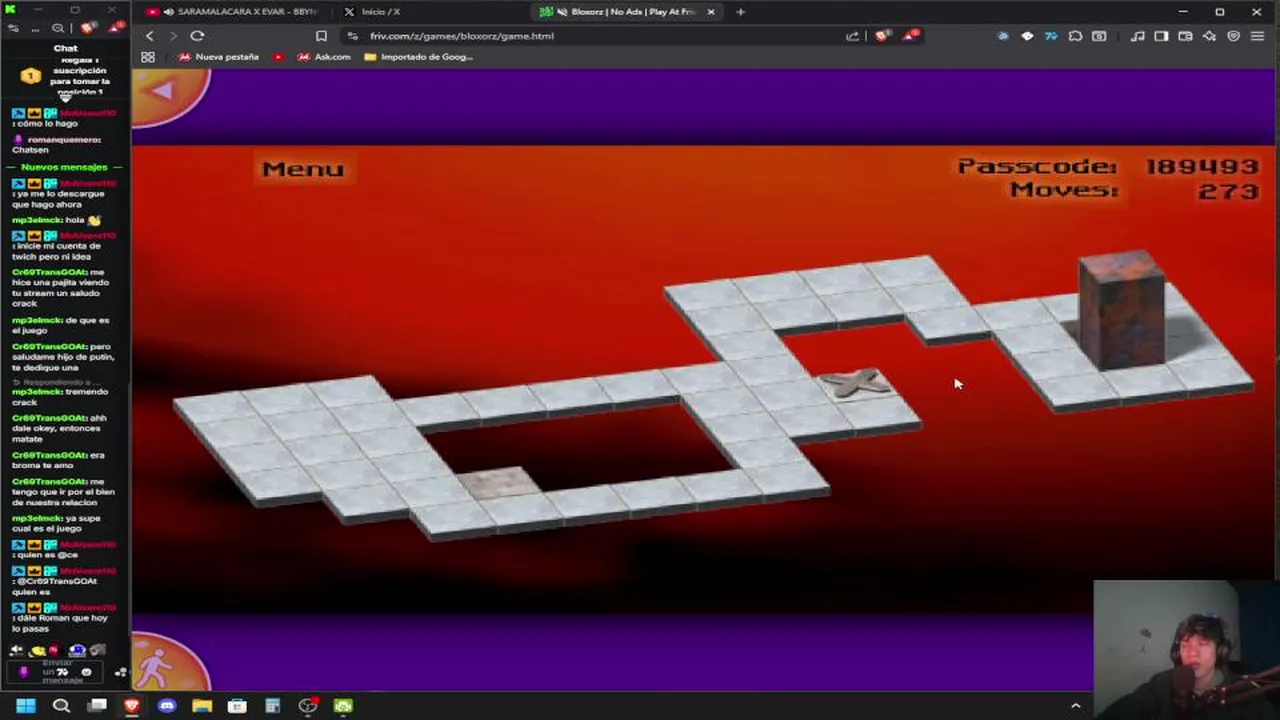Viewport: 1280px width, 720px height.
Task: Open the extensions puzzle icon
Action: 1075,36
